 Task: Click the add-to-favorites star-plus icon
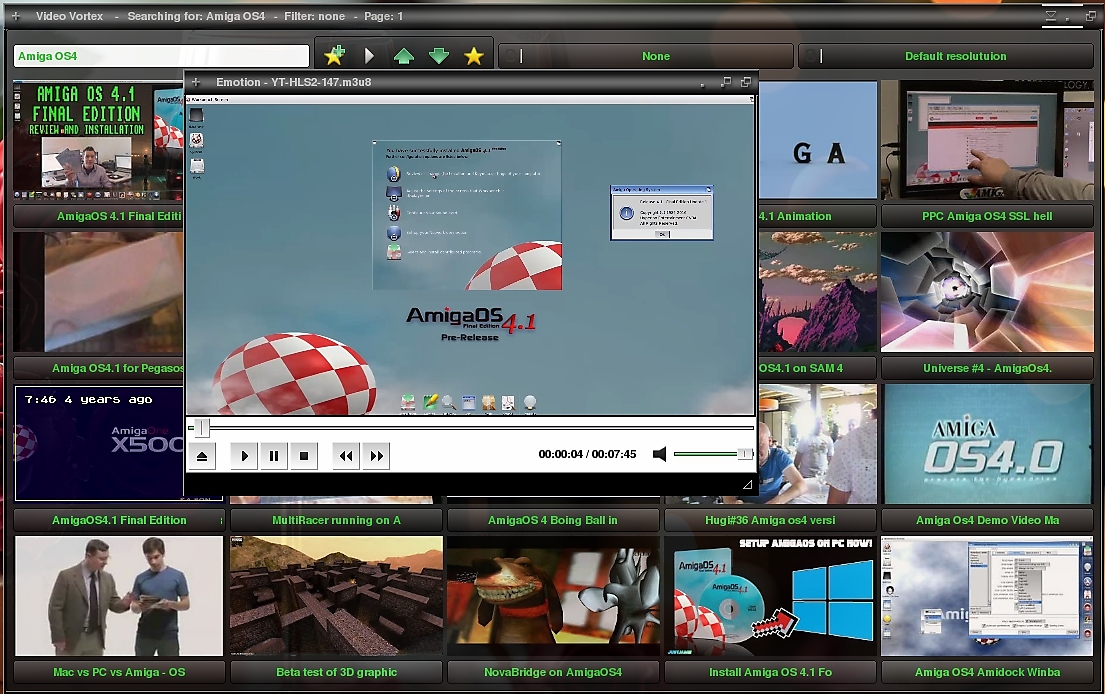(x=335, y=56)
